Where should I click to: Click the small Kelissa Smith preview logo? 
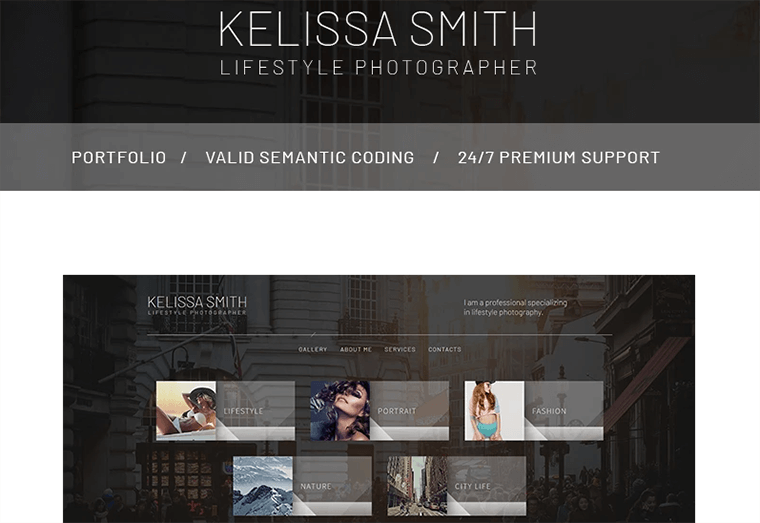point(197,305)
